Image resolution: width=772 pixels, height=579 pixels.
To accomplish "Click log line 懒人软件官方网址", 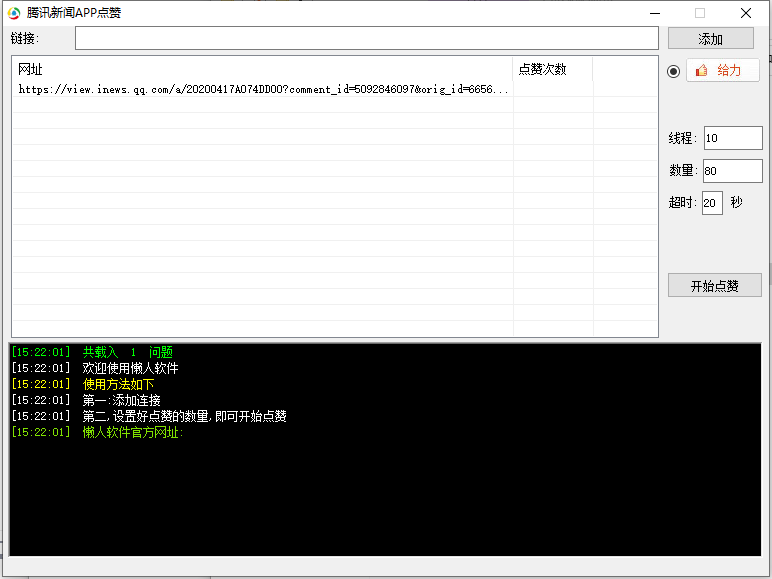I will 97,432.
